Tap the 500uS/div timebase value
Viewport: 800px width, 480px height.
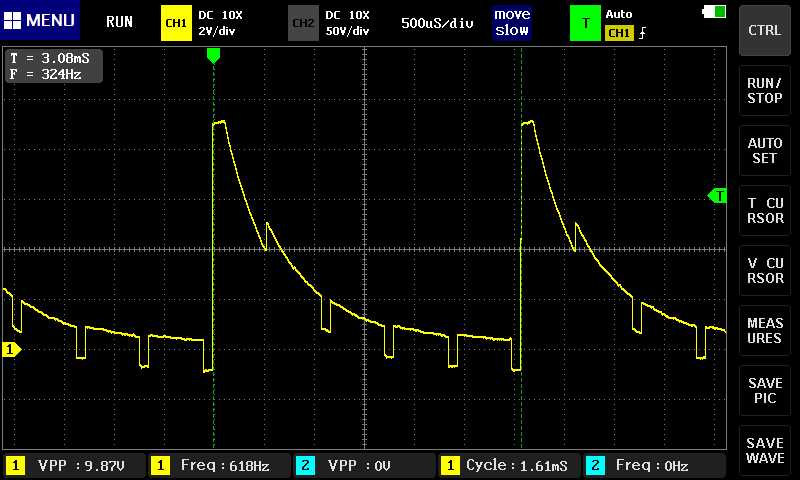[437, 23]
